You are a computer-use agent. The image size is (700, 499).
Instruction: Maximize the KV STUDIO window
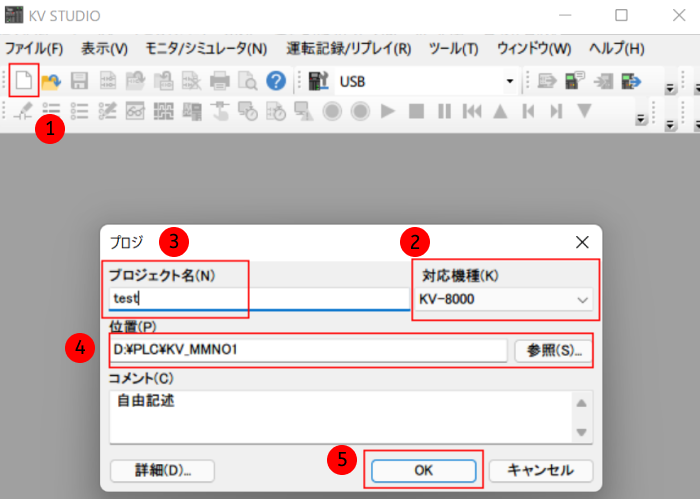pos(621,15)
